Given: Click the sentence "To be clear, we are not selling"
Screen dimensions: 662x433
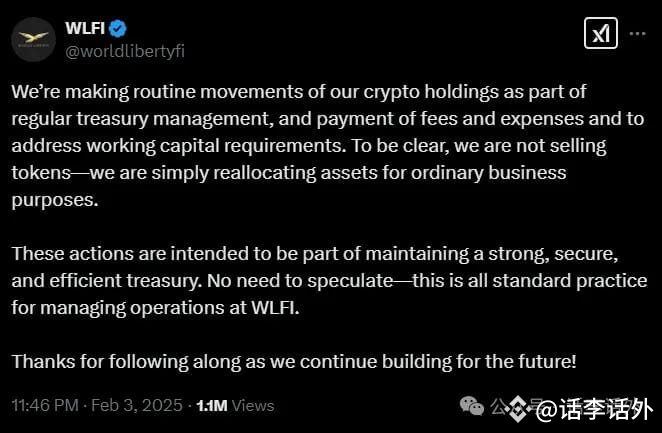Looking at the screenshot, I should 479,146.
